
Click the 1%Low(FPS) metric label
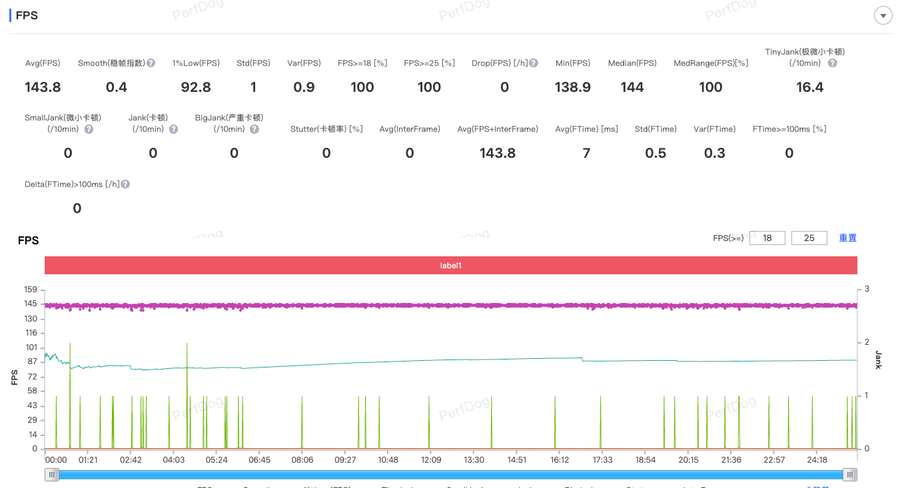point(195,63)
